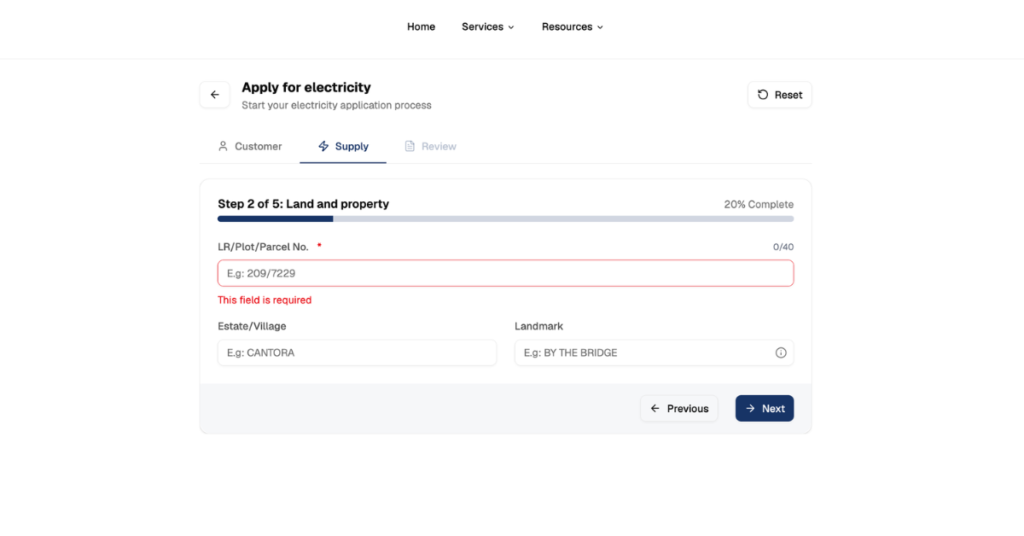Focus the LR/Plot/Parcel No. input field

tap(505, 273)
